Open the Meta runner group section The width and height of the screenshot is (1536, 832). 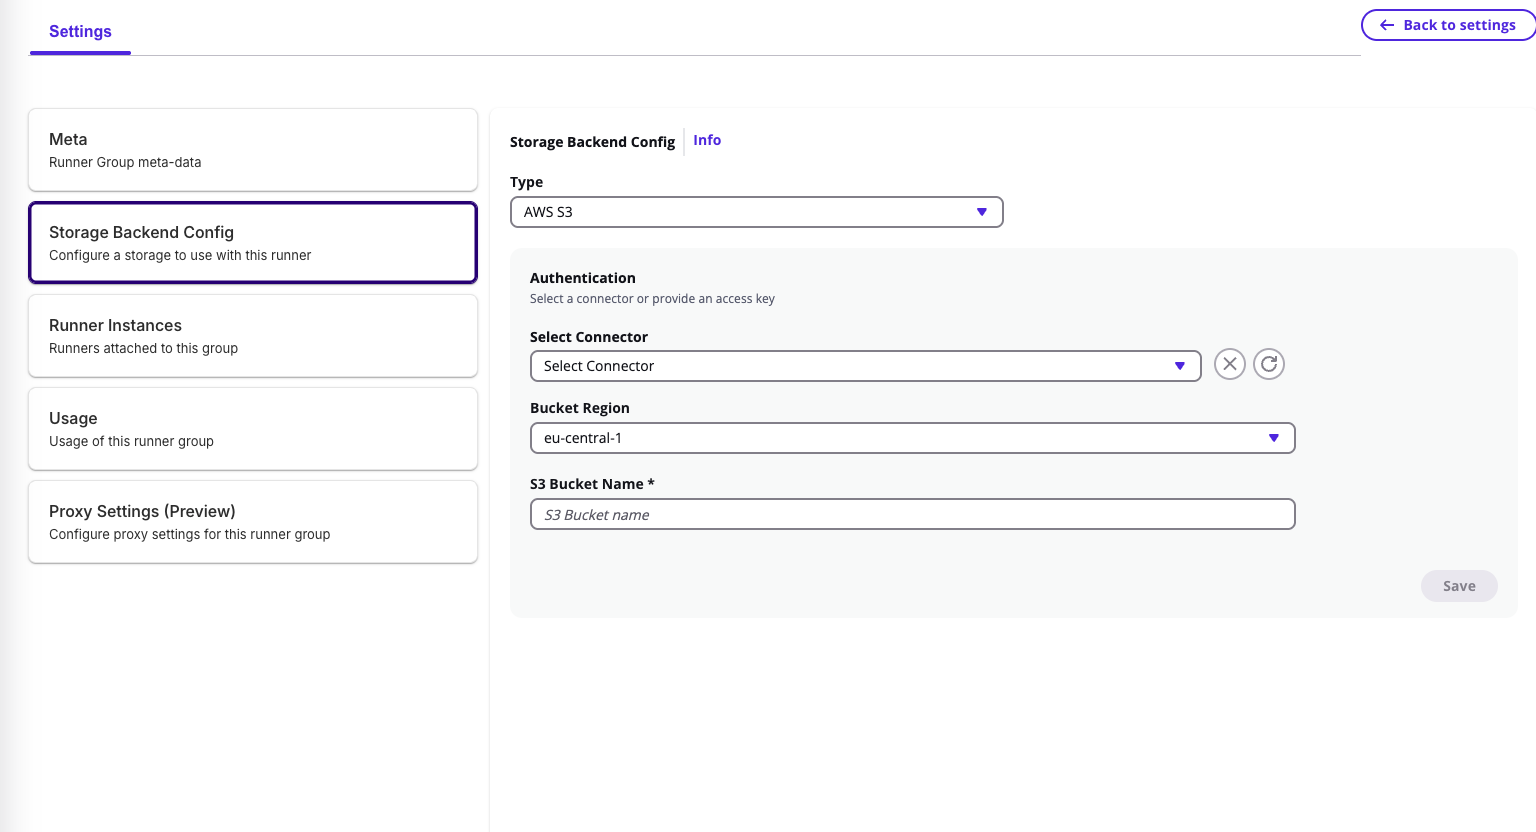point(253,150)
